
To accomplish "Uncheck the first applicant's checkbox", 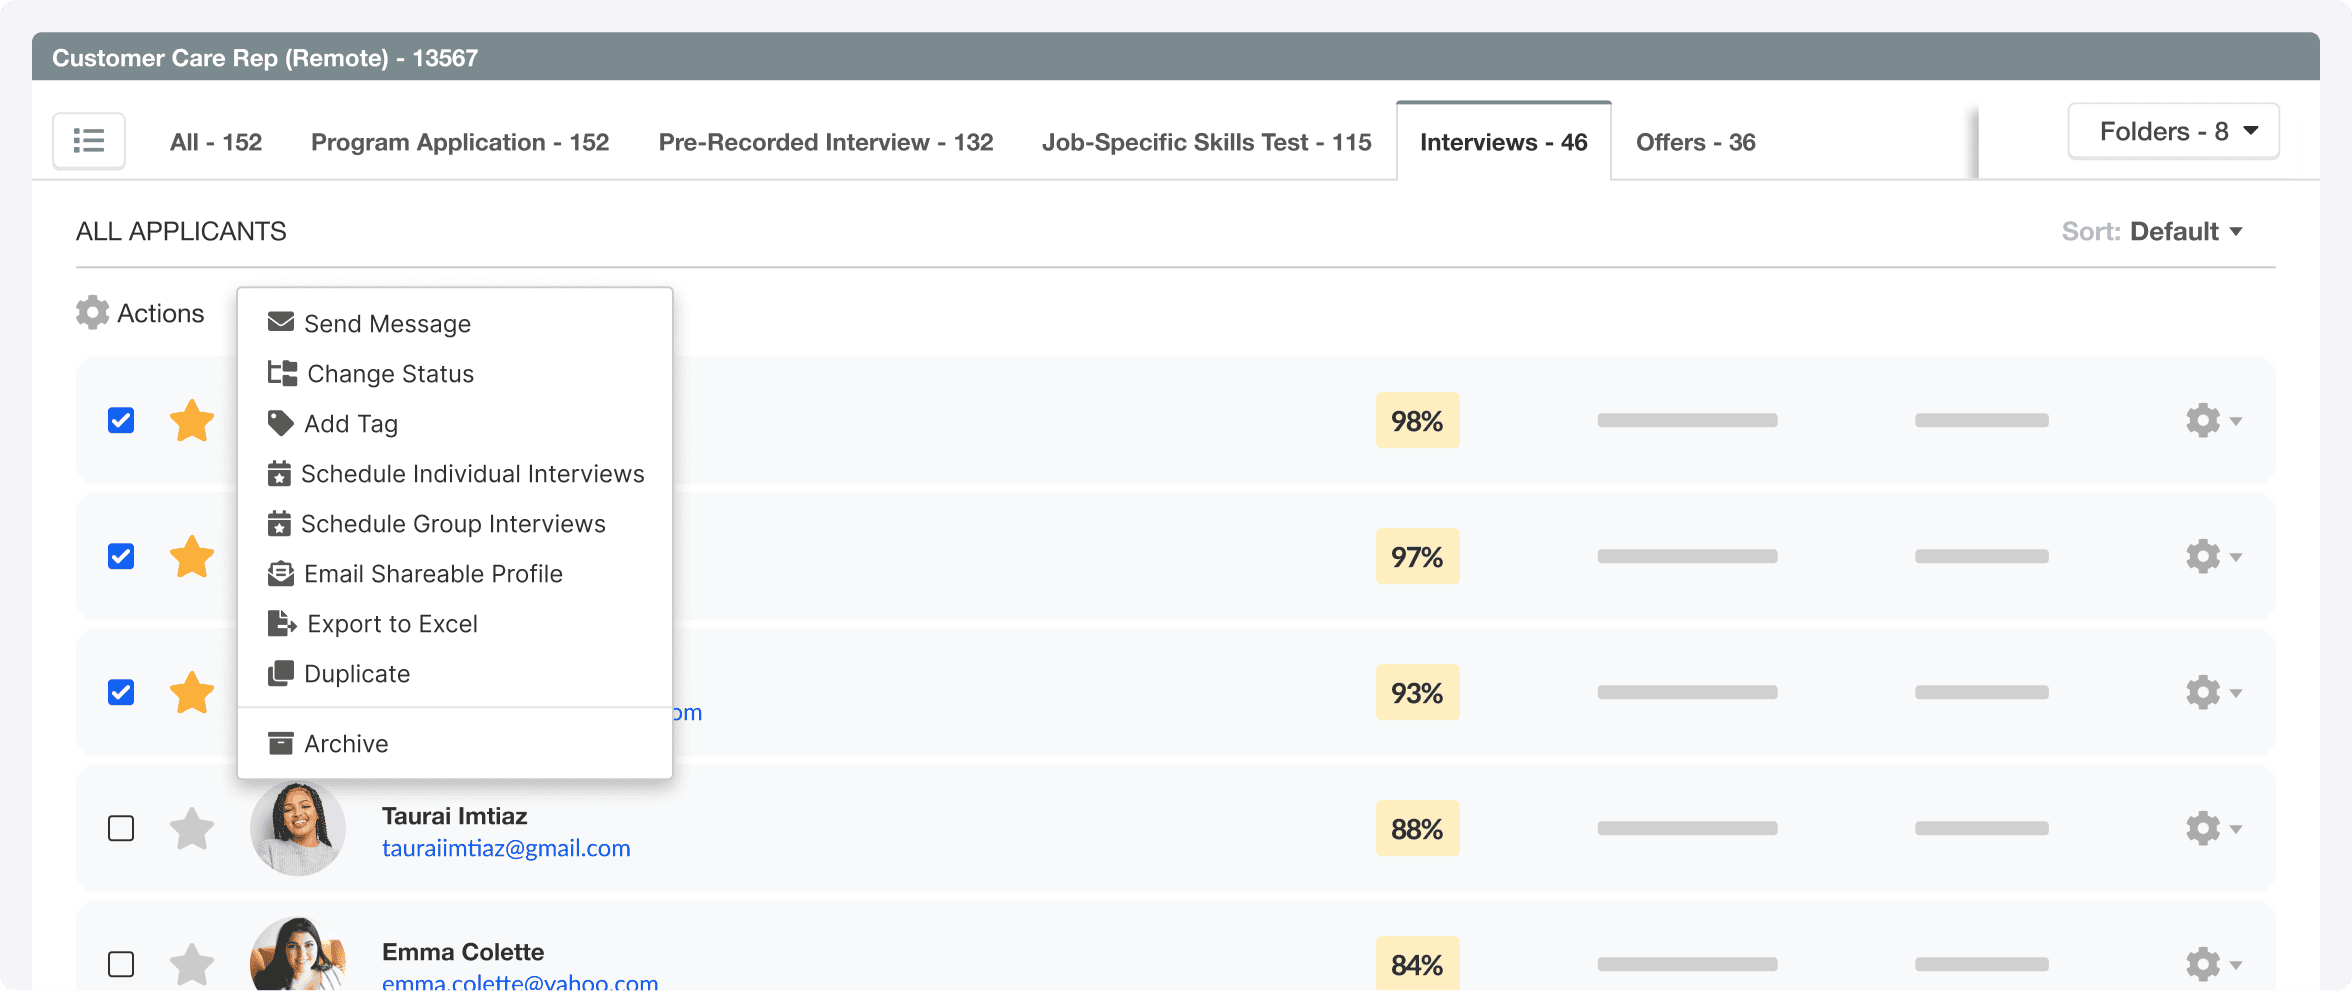I will 119,420.
